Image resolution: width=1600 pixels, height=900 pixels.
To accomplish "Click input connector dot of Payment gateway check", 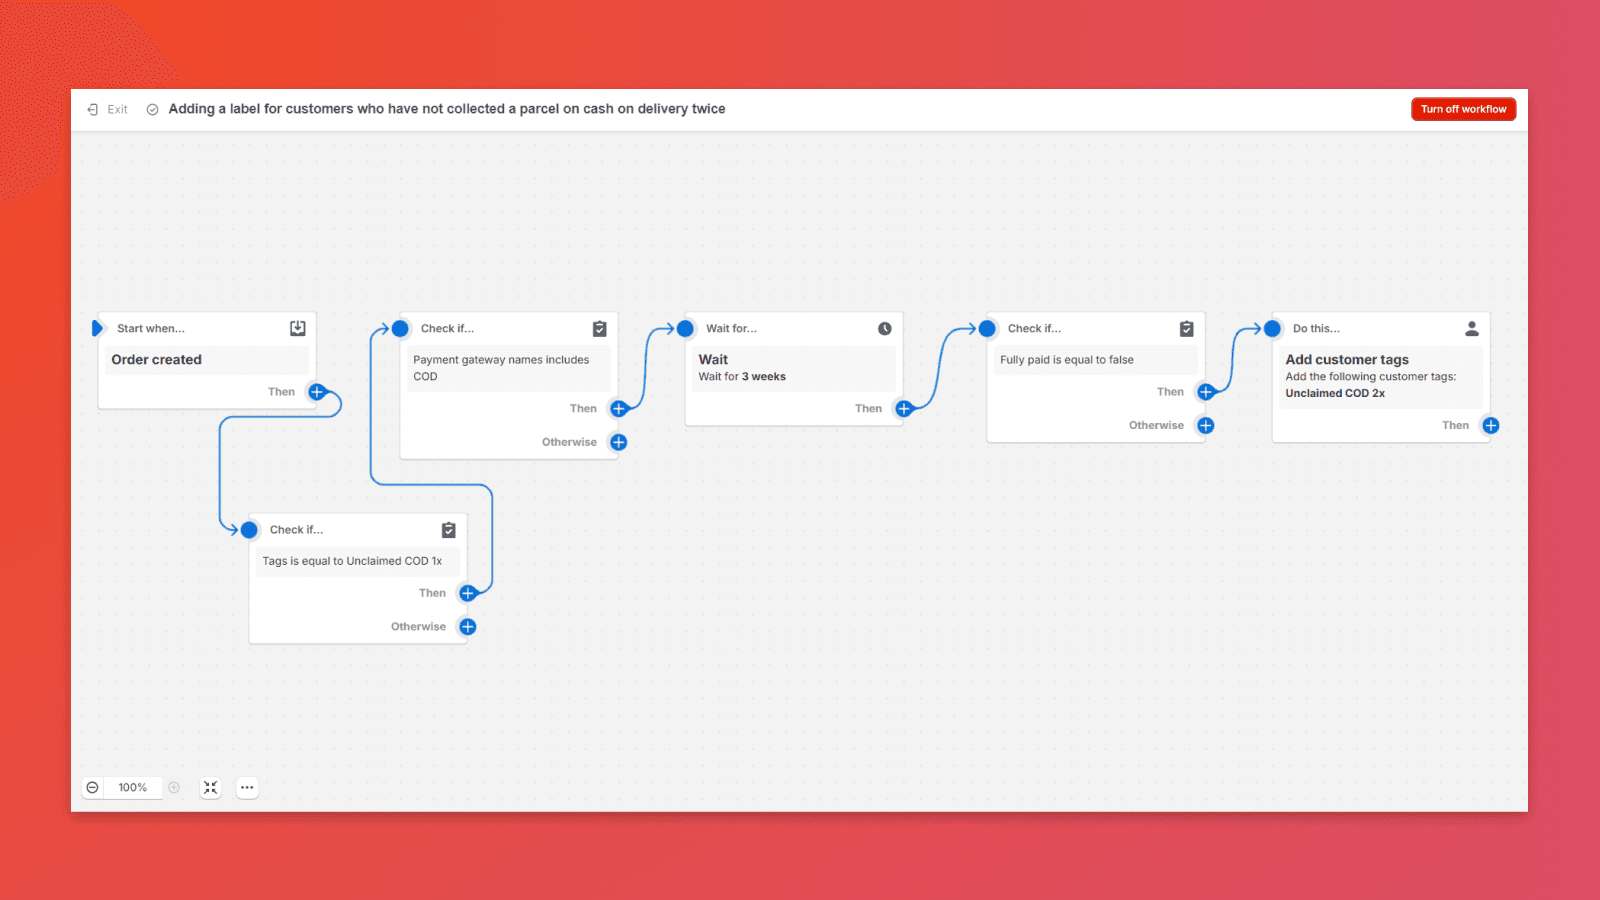I will click(400, 328).
